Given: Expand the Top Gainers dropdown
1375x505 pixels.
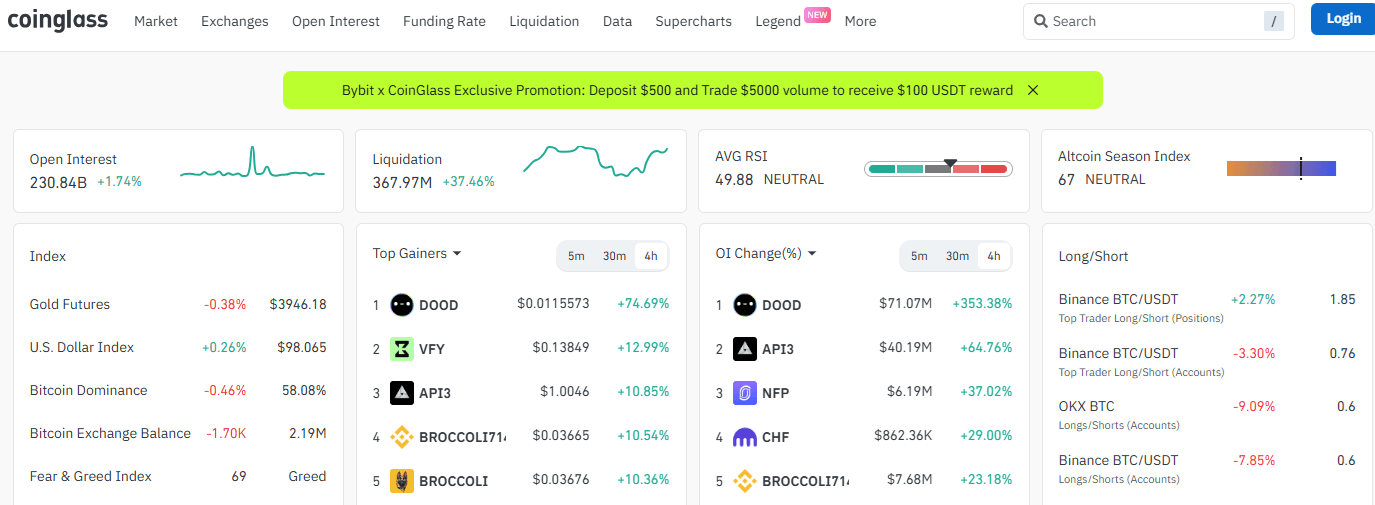Looking at the screenshot, I should [417, 254].
